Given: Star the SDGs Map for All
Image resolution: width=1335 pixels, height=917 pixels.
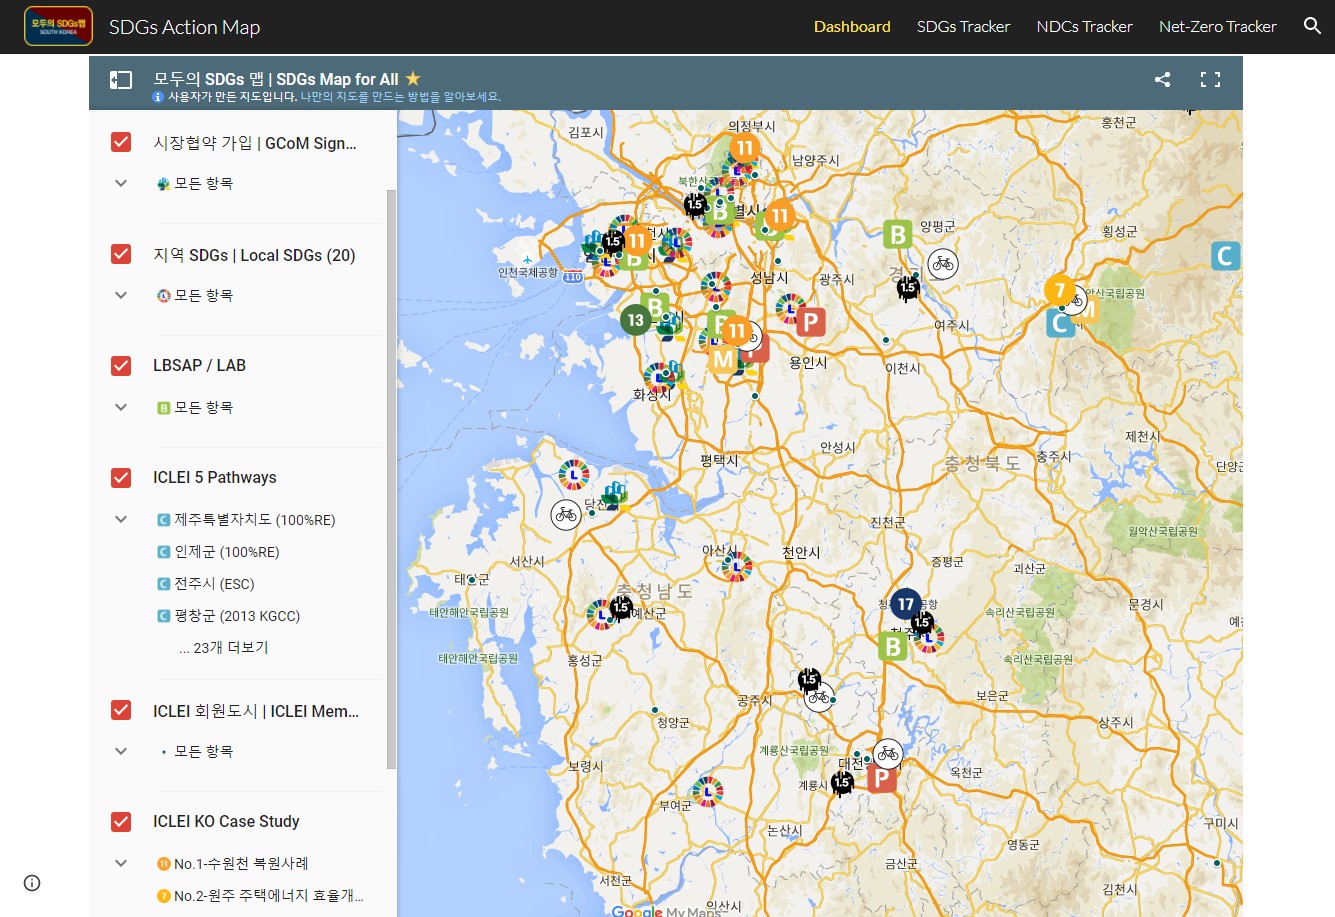Looking at the screenshot, I should [413, 79].
